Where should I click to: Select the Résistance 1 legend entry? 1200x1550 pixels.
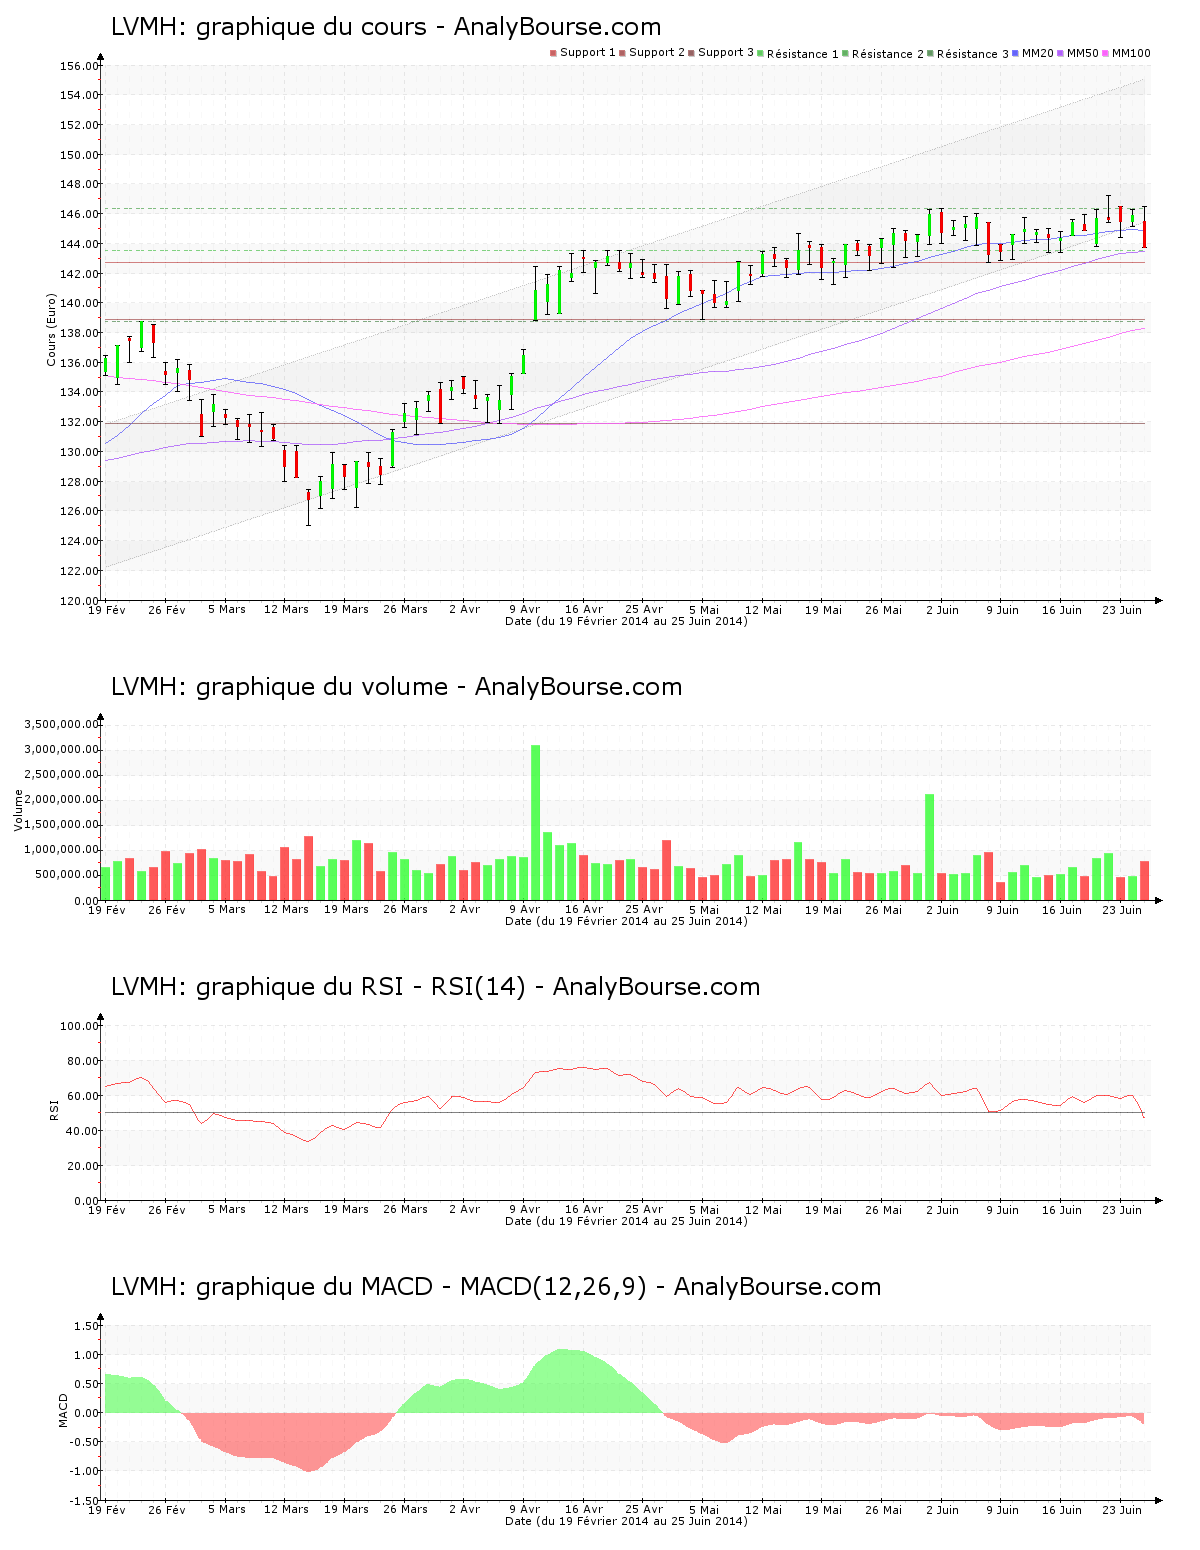[x=798, y=54]
